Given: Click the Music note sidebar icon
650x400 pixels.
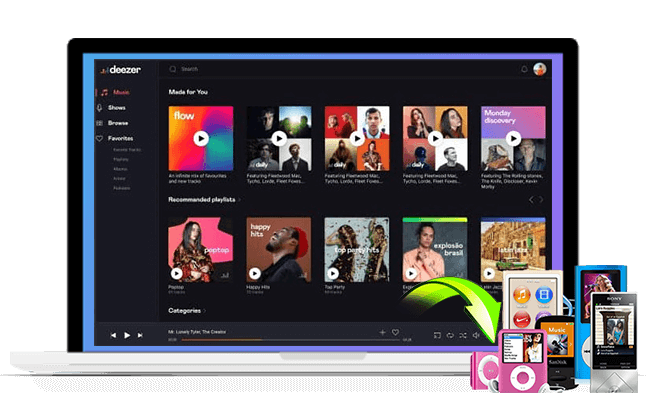Looking at the screenshot, I should (104, 92).
